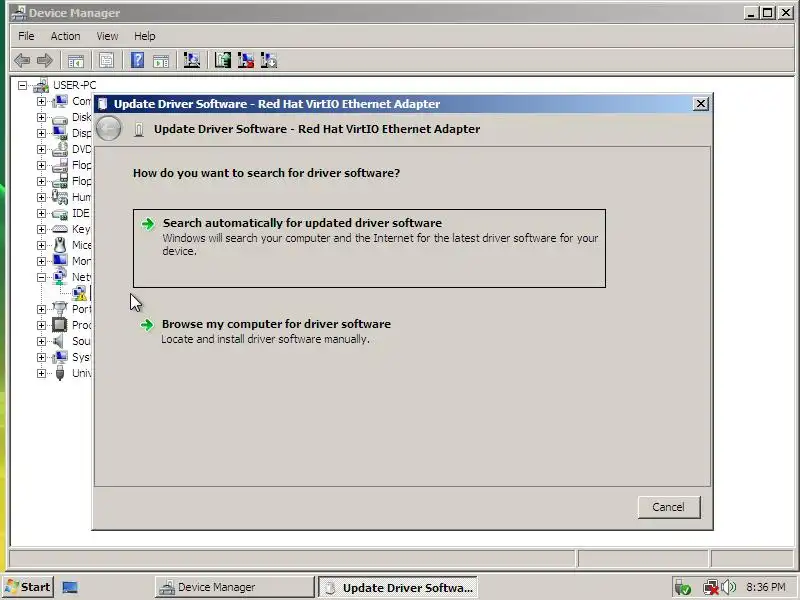800x600 pixels.
Task: Click the Keyboards category icon
Action: [60, 229]
